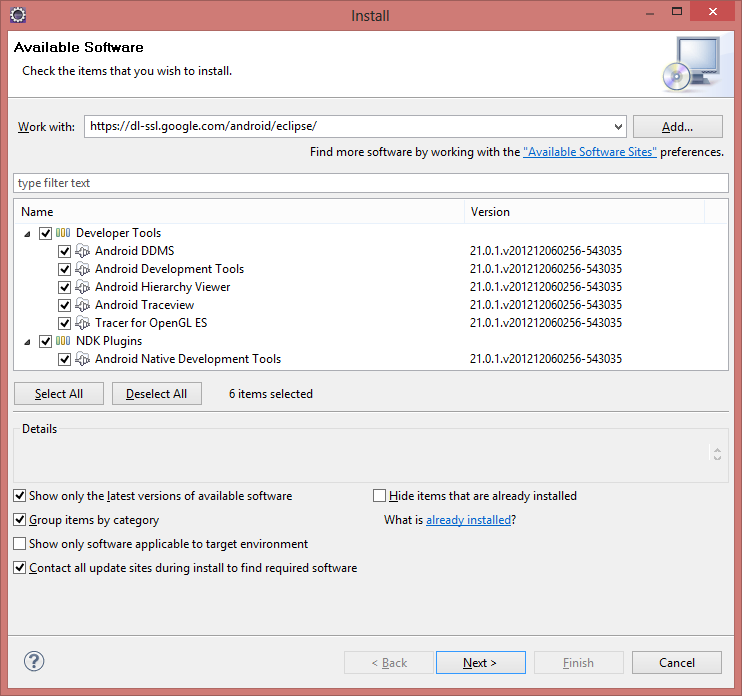Click the Android DDMS plugin icon
The height and width of the screenshot is (696, 742).
pos(83,251)
